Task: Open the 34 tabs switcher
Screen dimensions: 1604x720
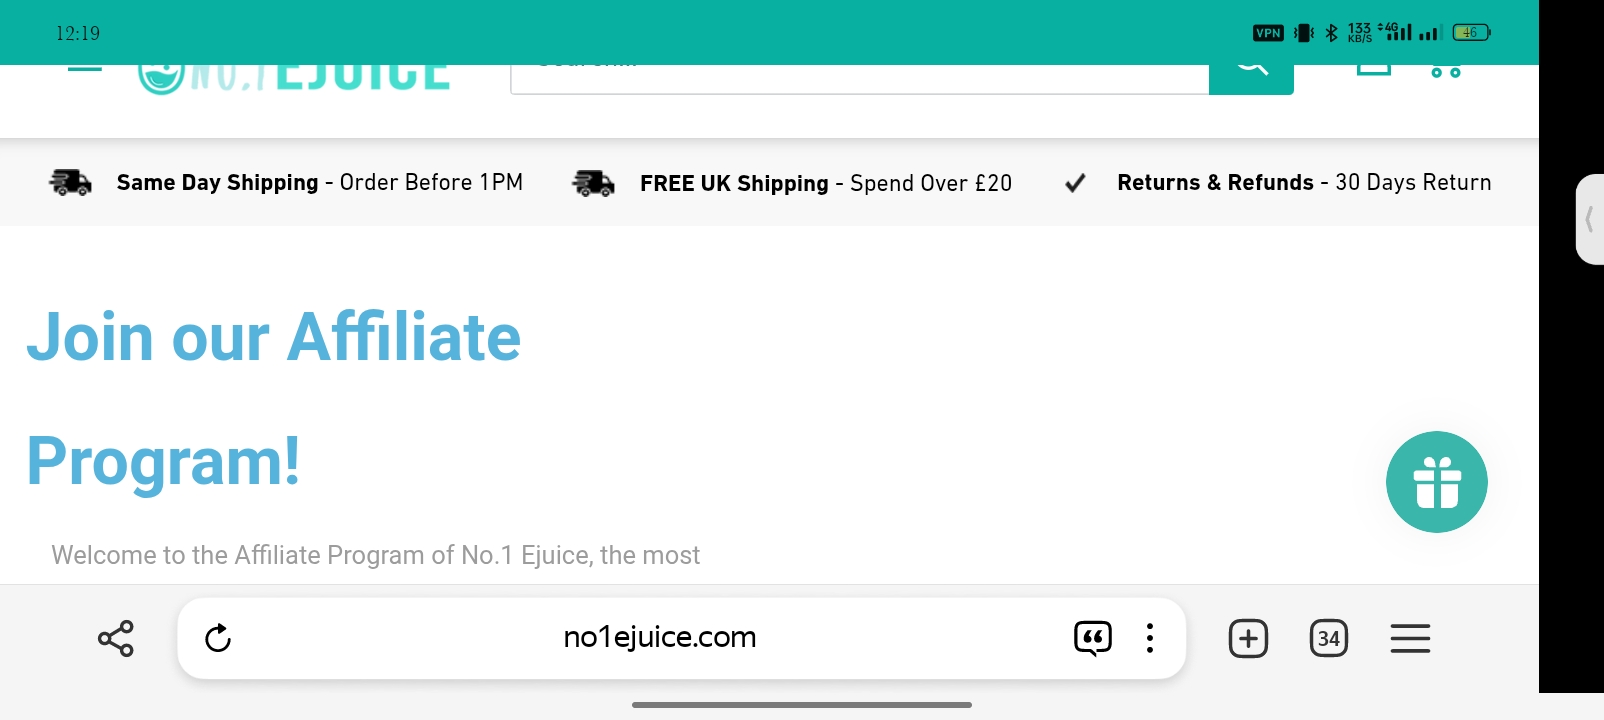Action: 1329,638
